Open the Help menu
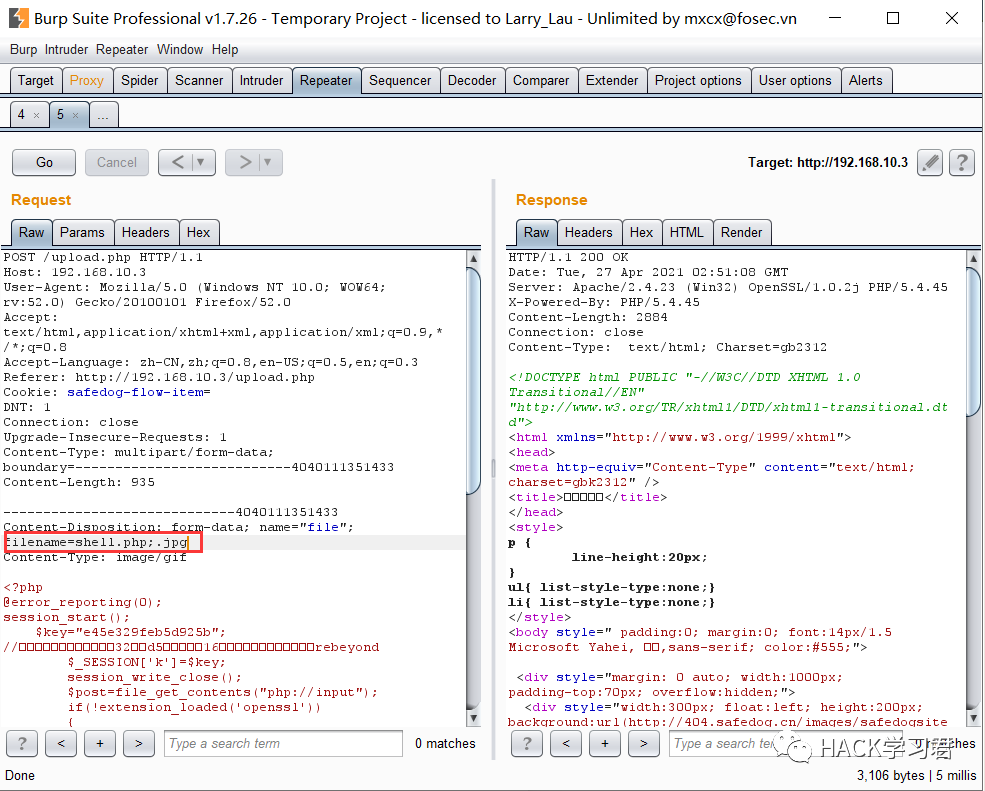Screen dimensions: 985x791 tap(225, 50)
